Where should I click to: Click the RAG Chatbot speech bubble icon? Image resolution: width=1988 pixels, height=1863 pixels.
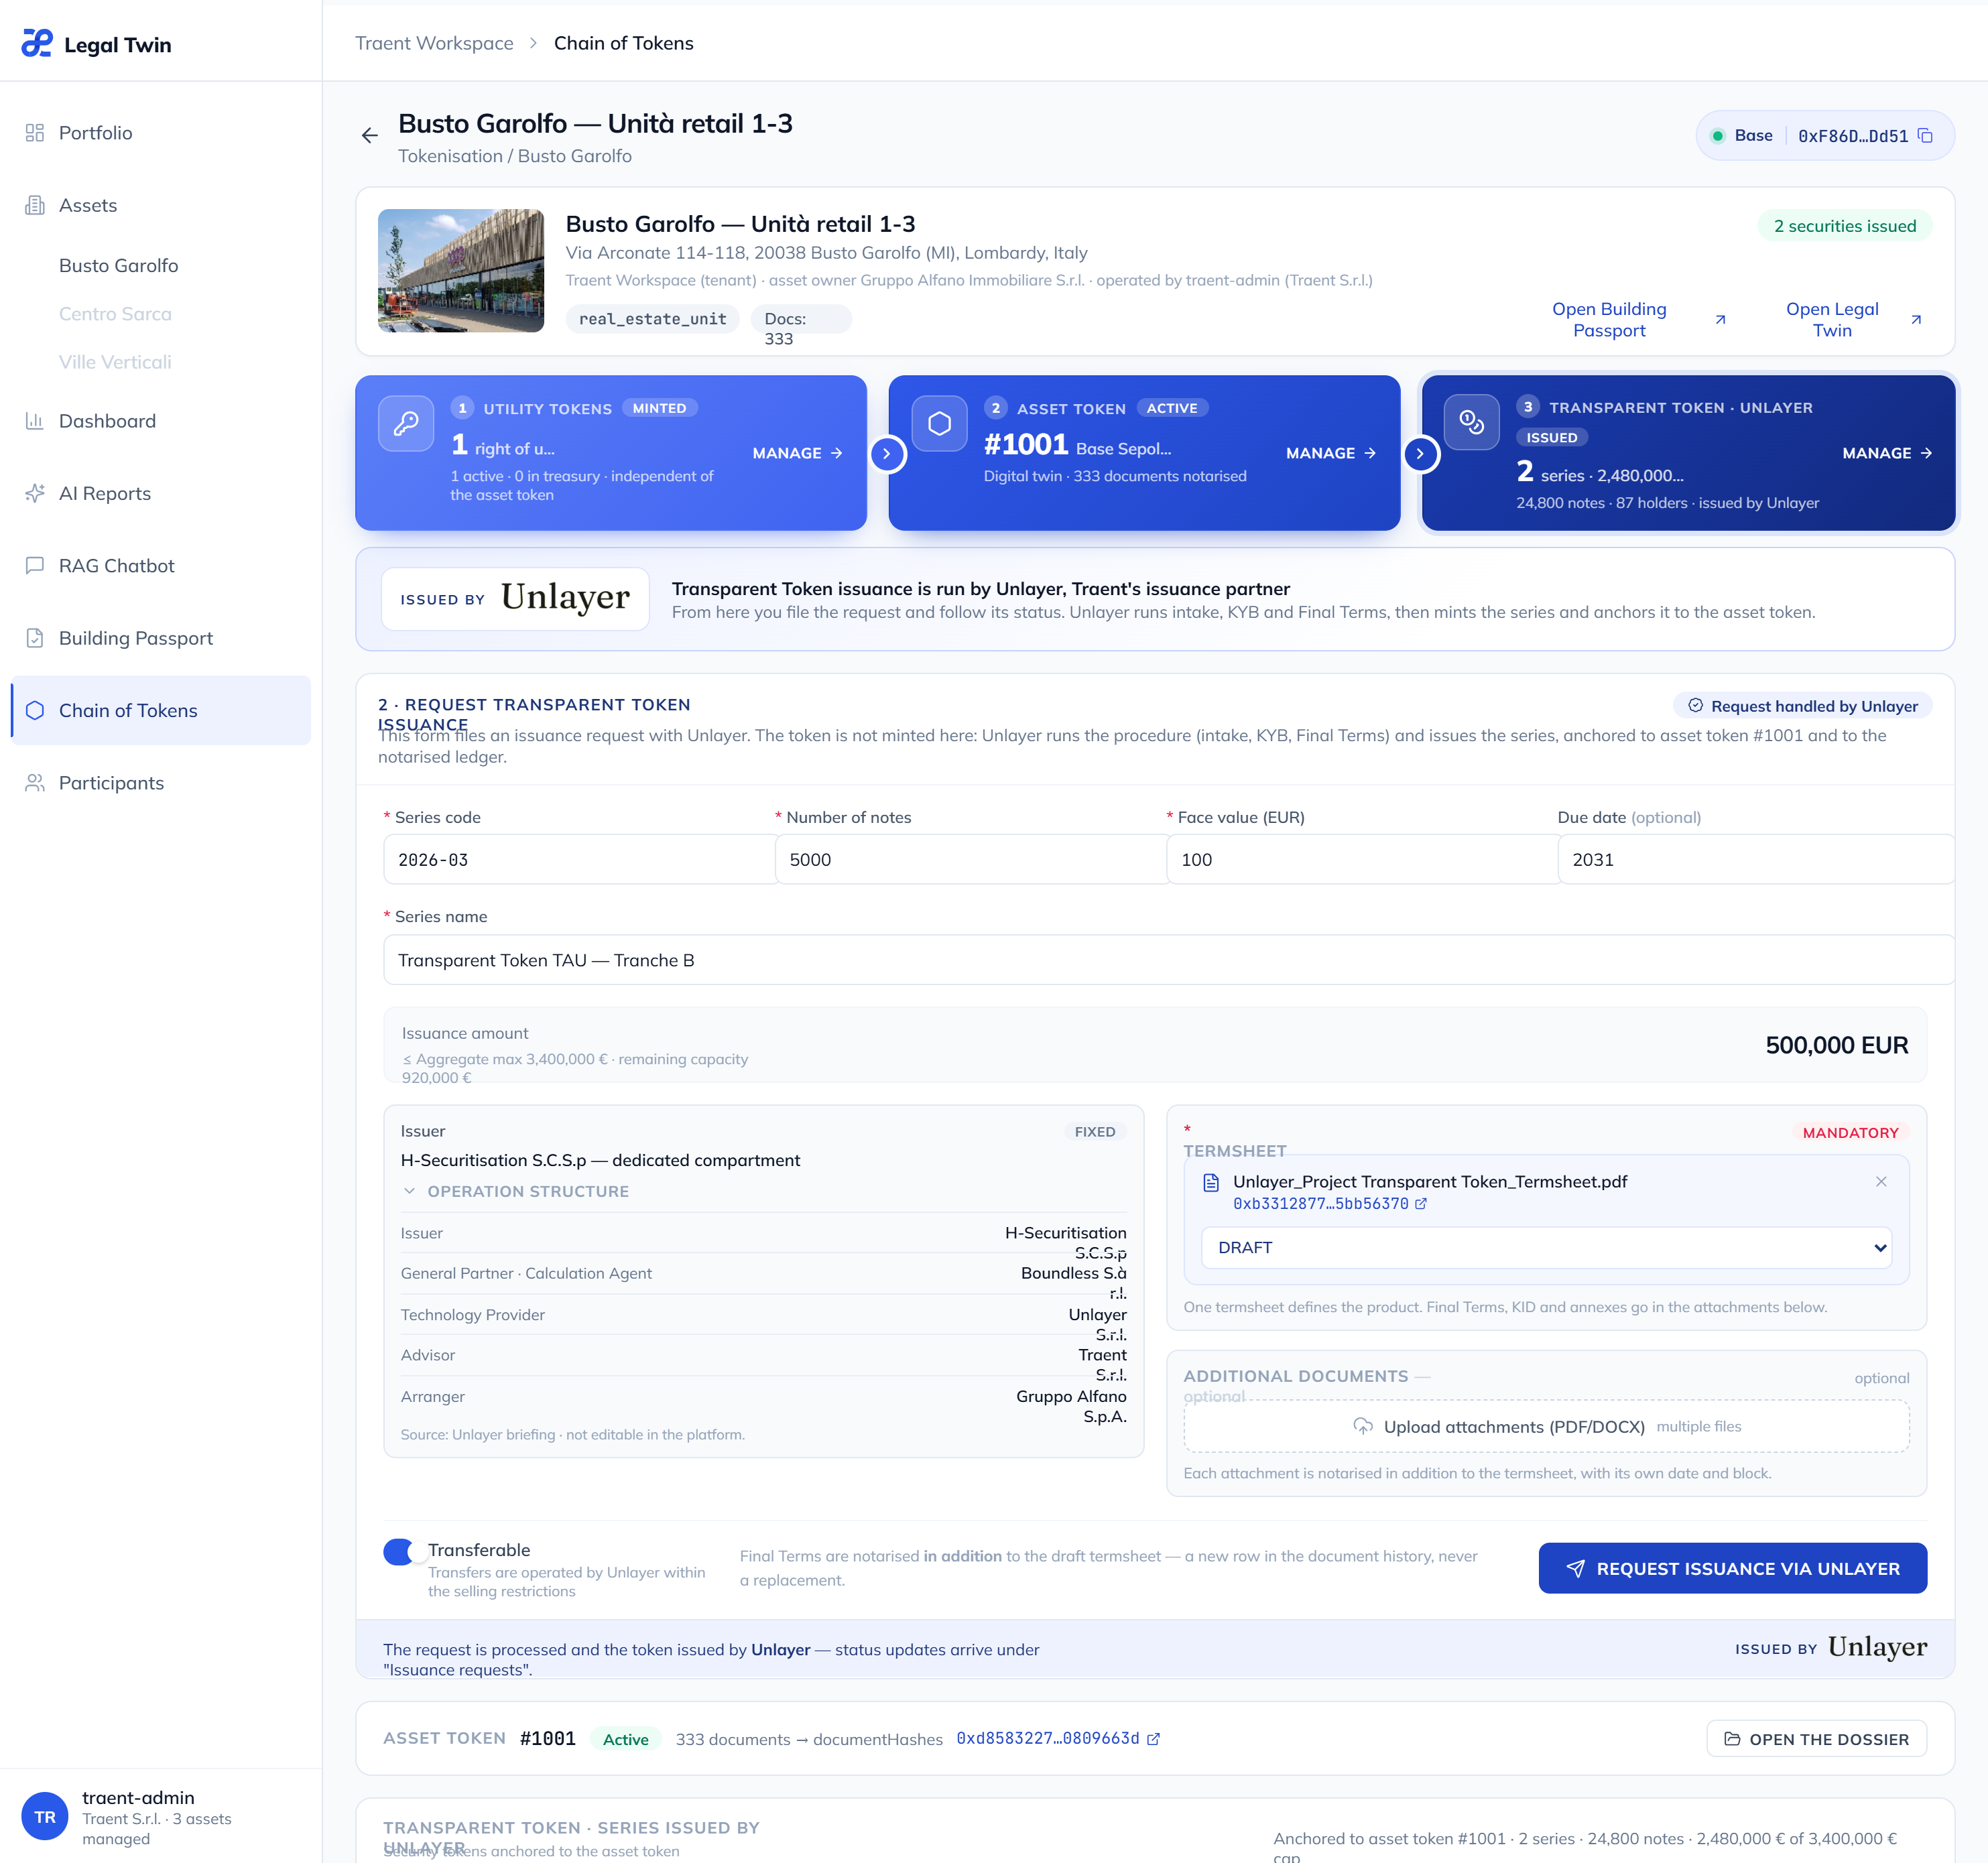coord(35,565)
